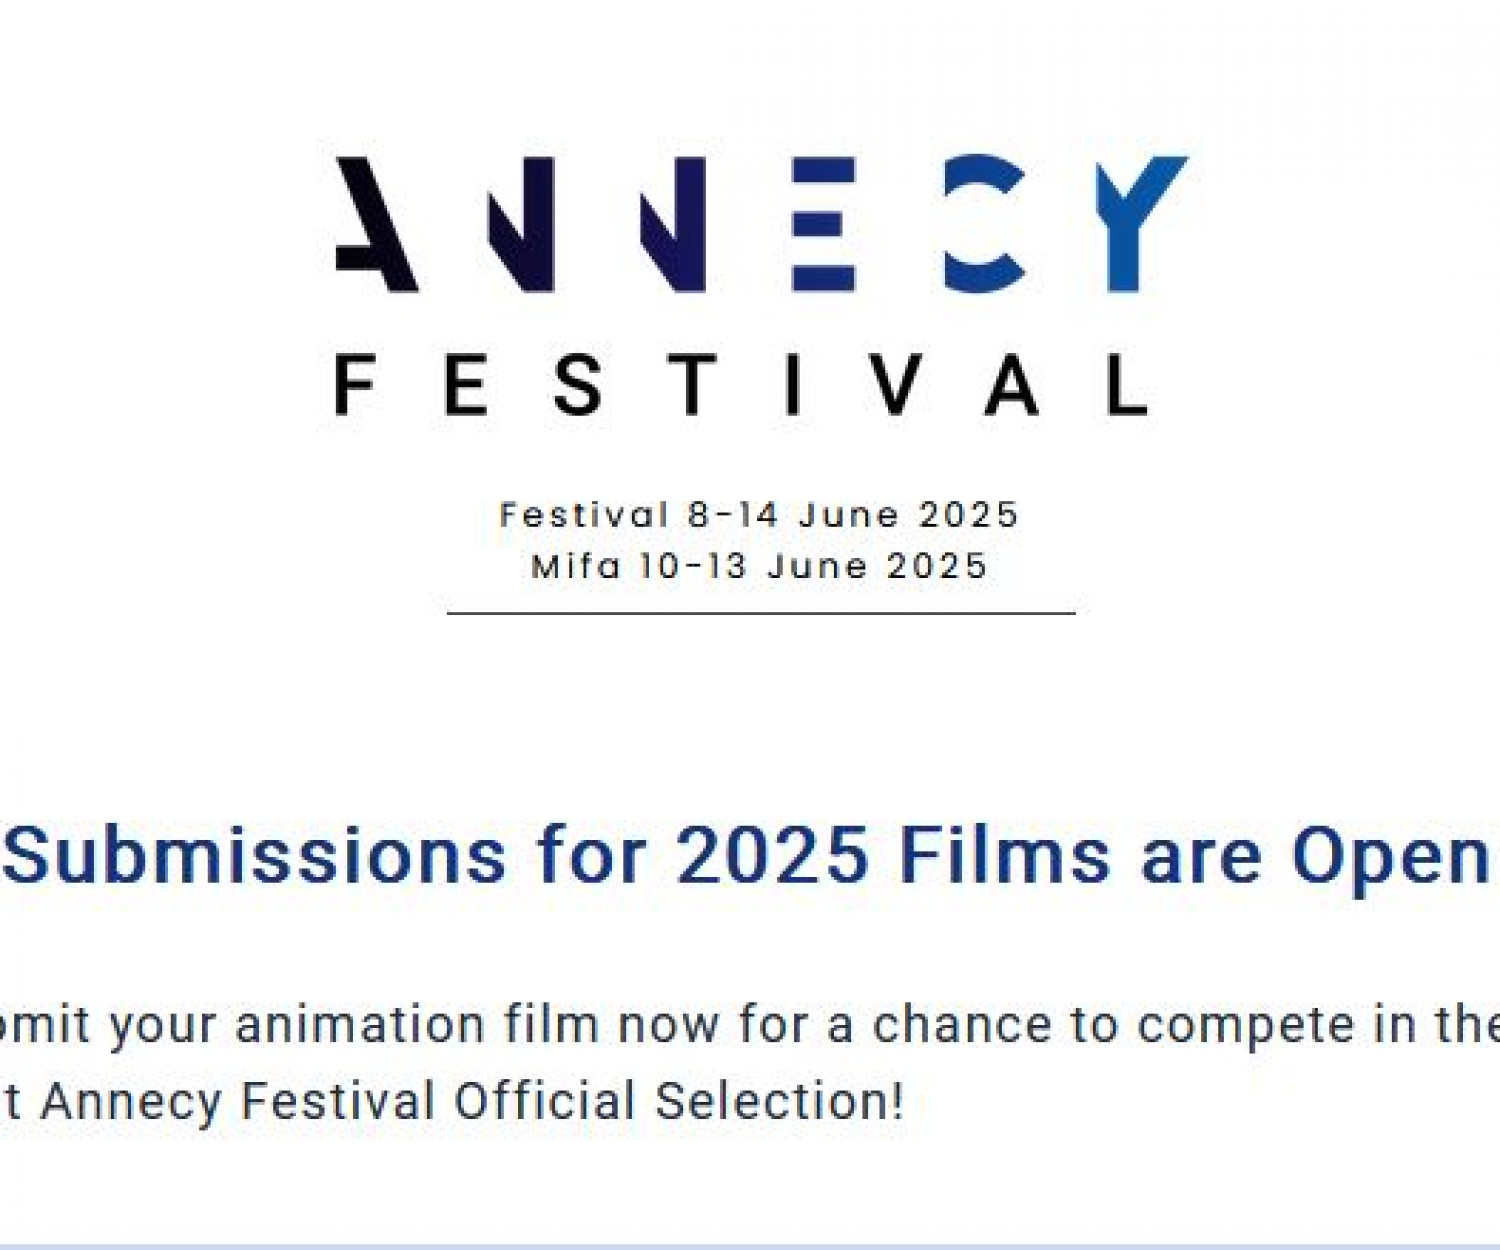Click the letter V in FESTIVAL

coord(894,385)
